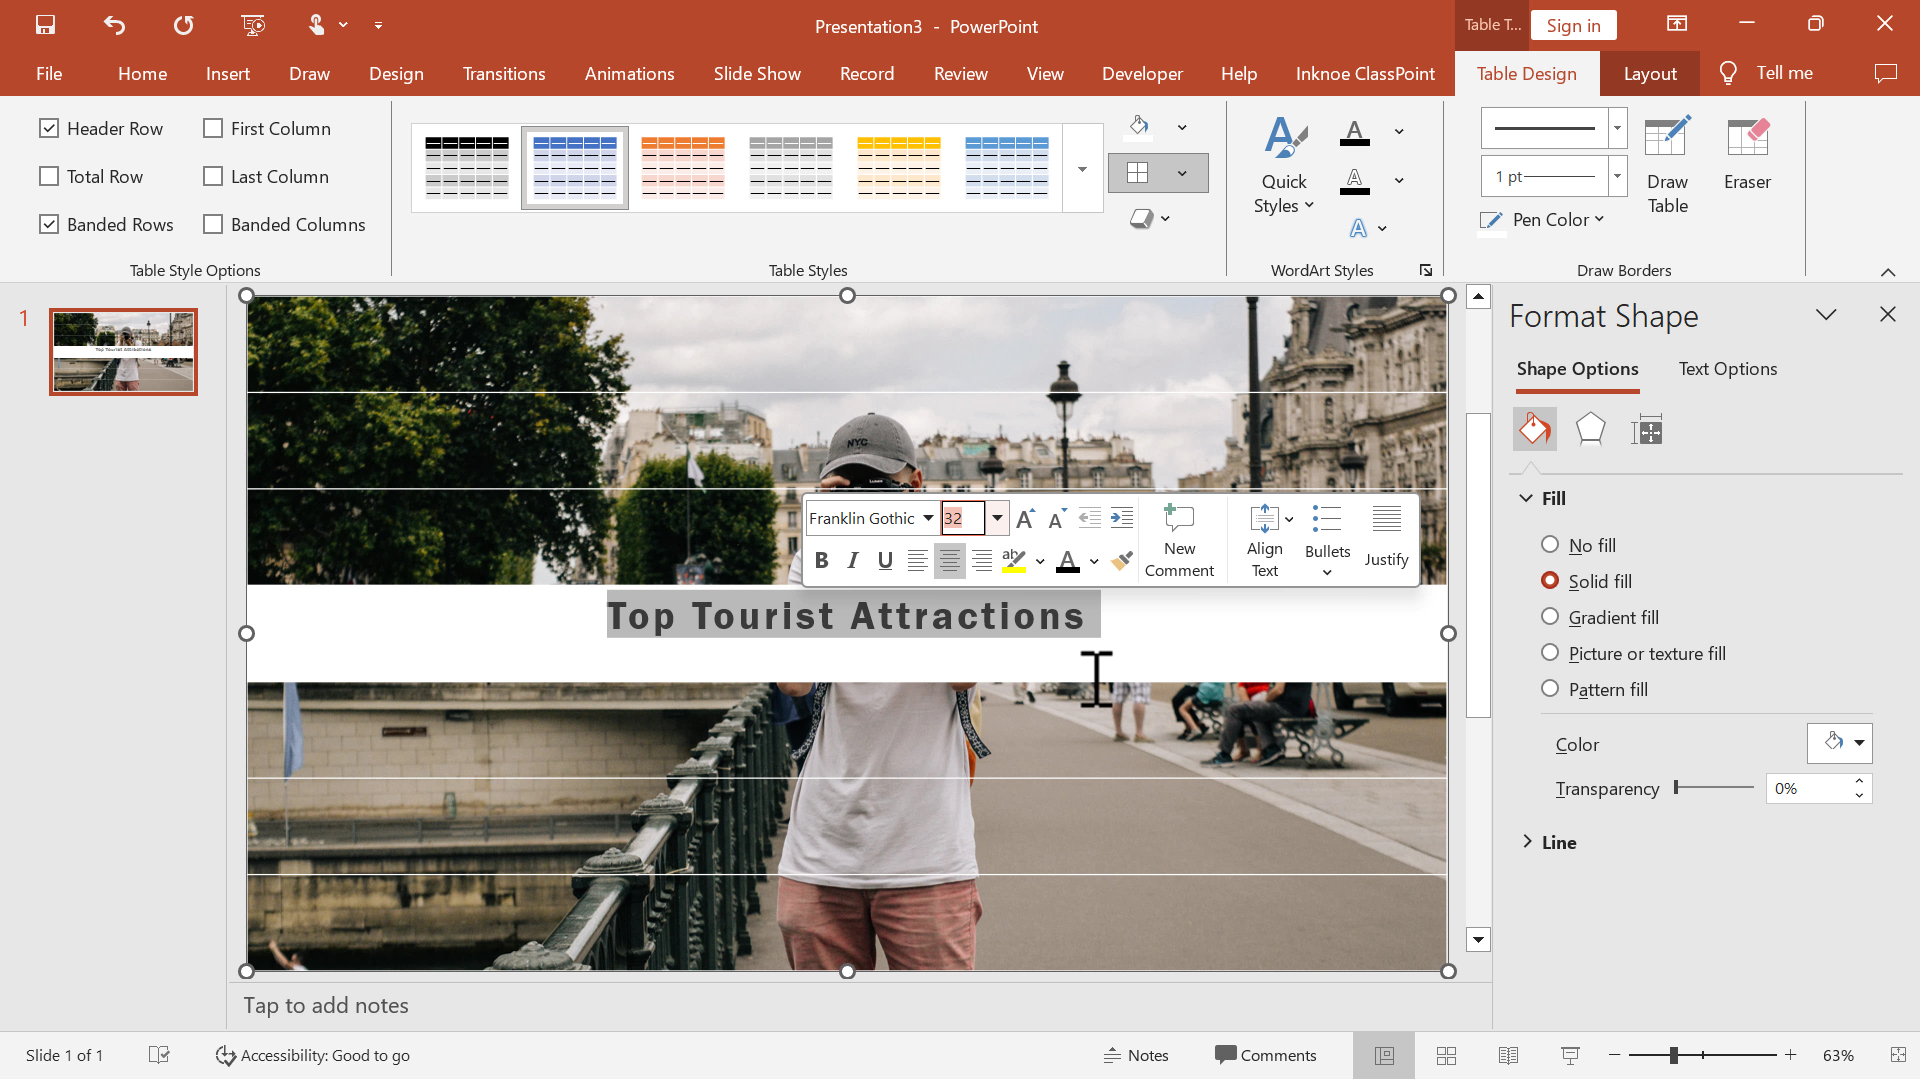Click the Borders icon in Table Styles

coord(1139,173)
